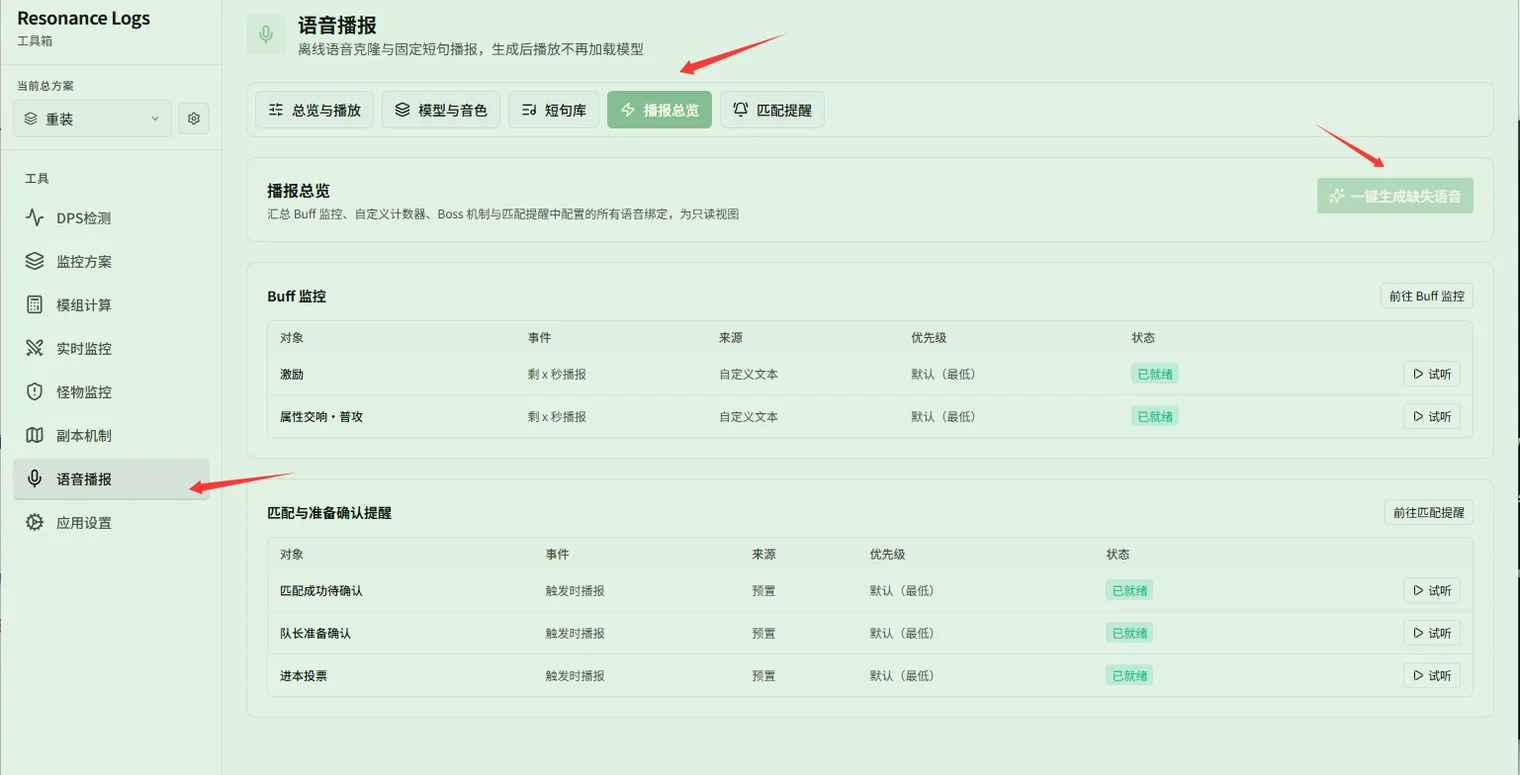Switch to the 匹配提醒 tab
The image size is (1520, 775).
click(x=772, y=110)
